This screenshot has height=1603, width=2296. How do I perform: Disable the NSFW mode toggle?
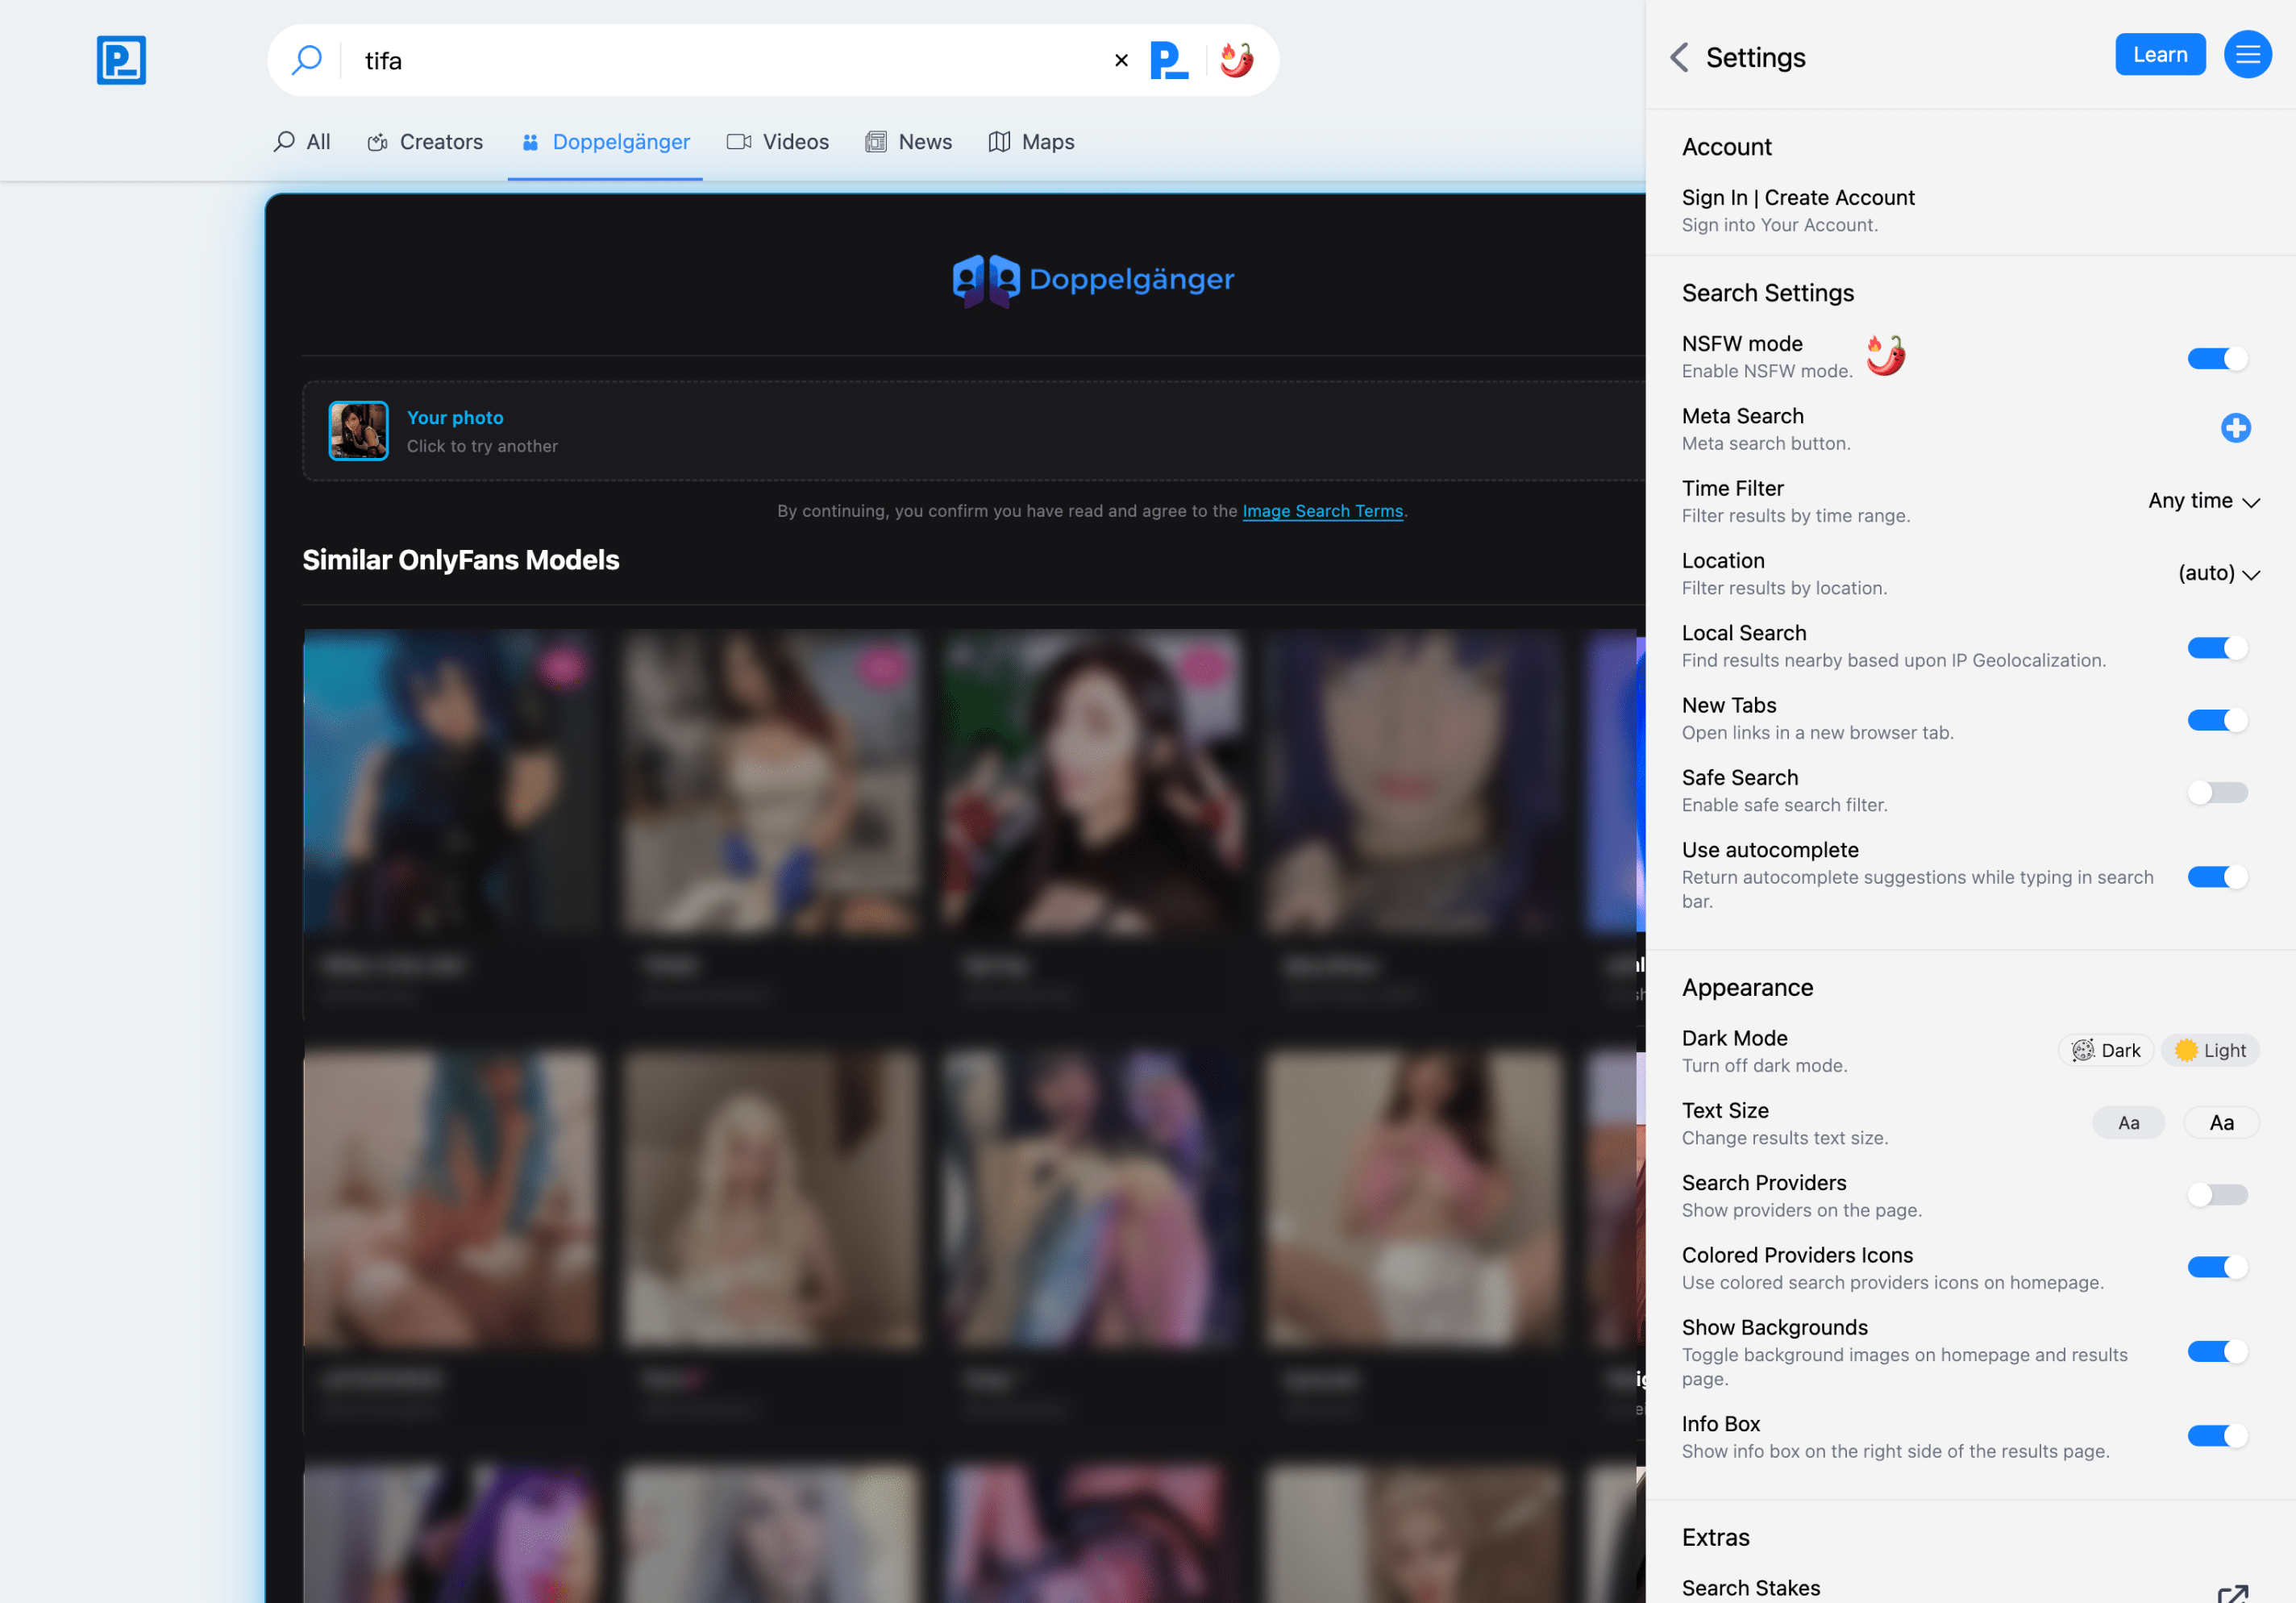pos(2217,358)
